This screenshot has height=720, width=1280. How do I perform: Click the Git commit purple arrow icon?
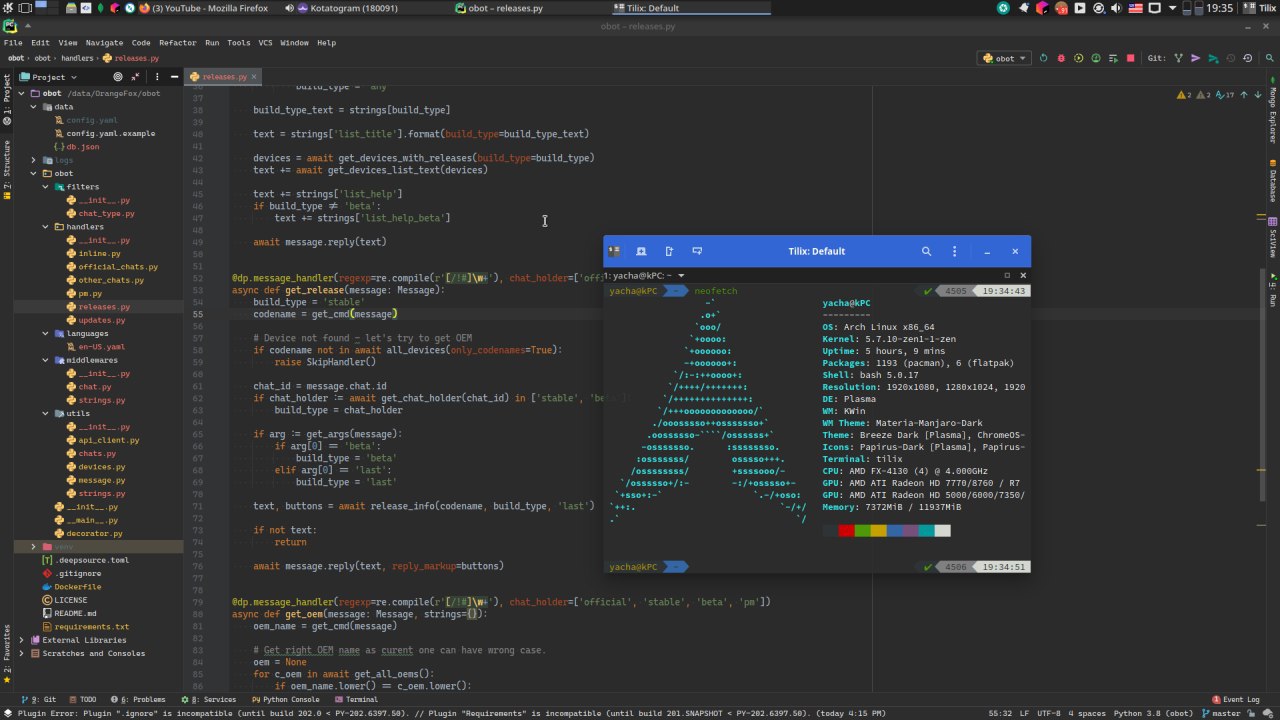[x=1195, y=58]
